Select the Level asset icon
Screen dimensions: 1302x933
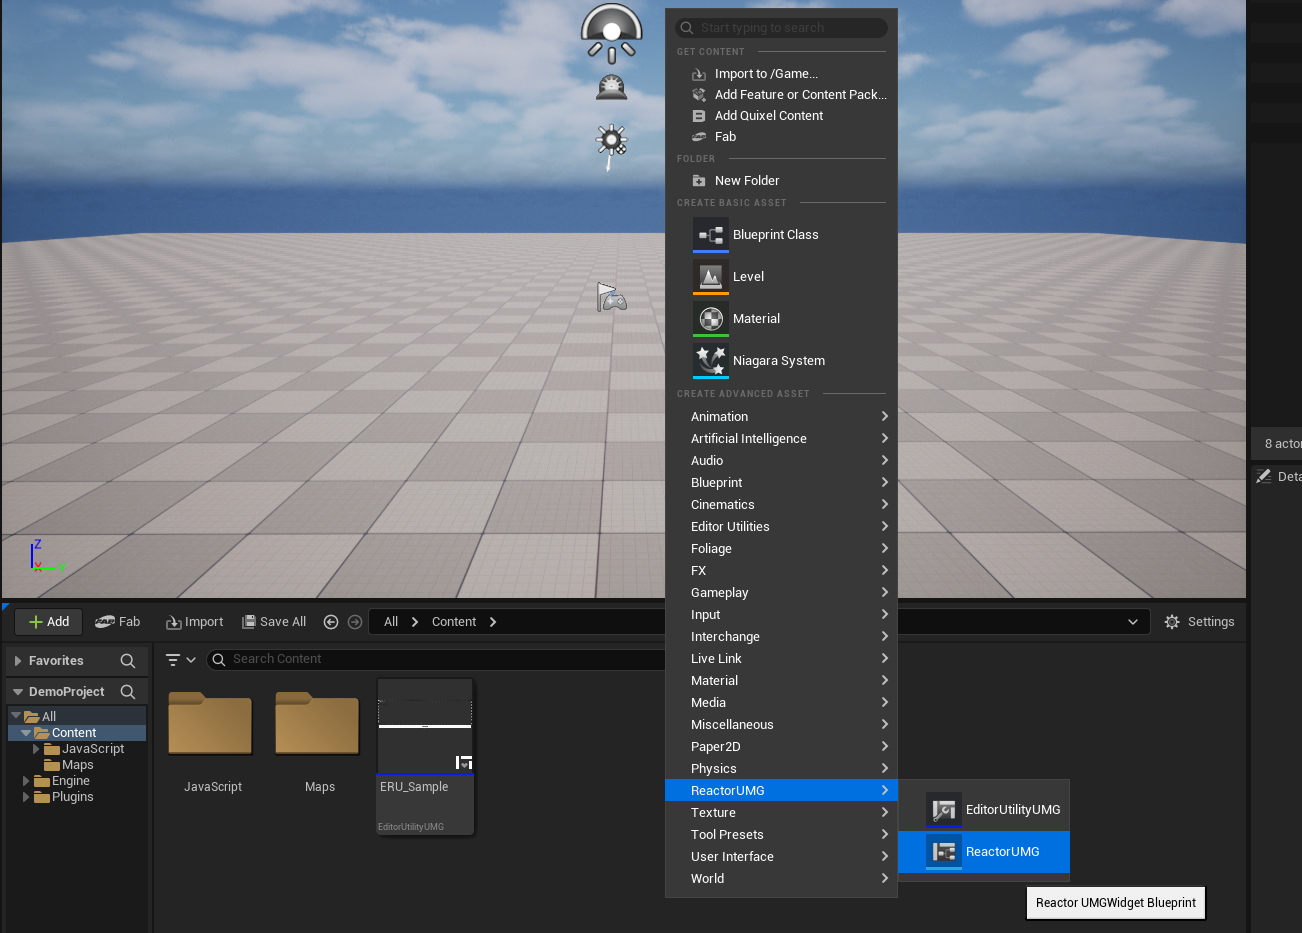[711, 277]
